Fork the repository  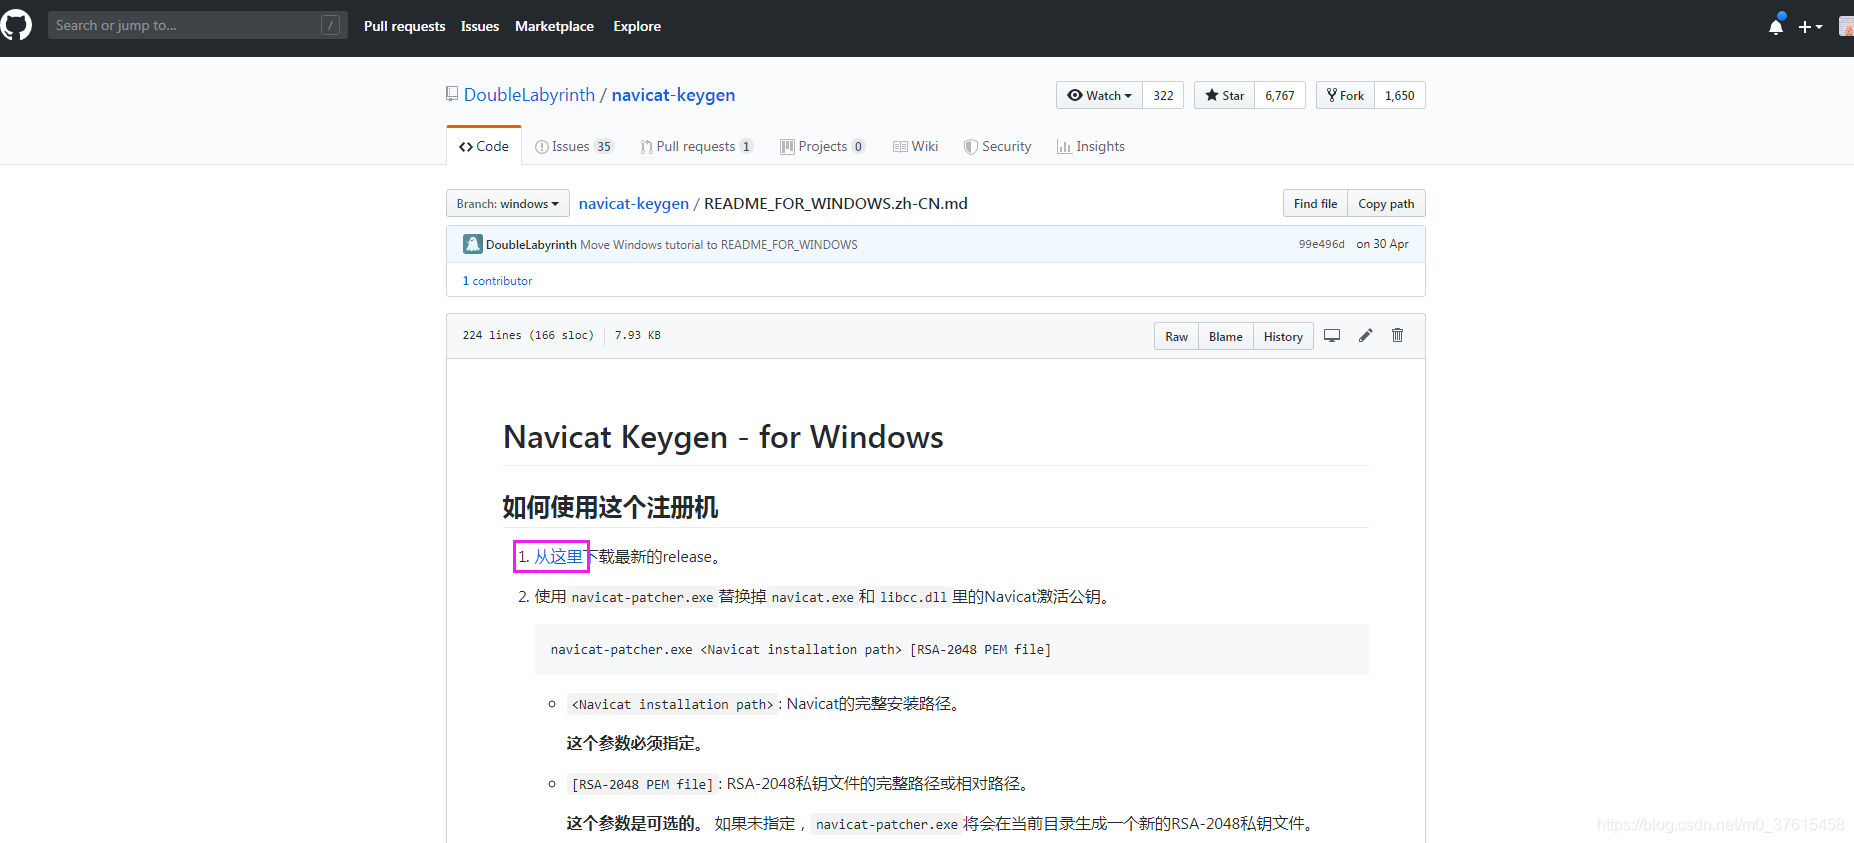[1345, 95]
